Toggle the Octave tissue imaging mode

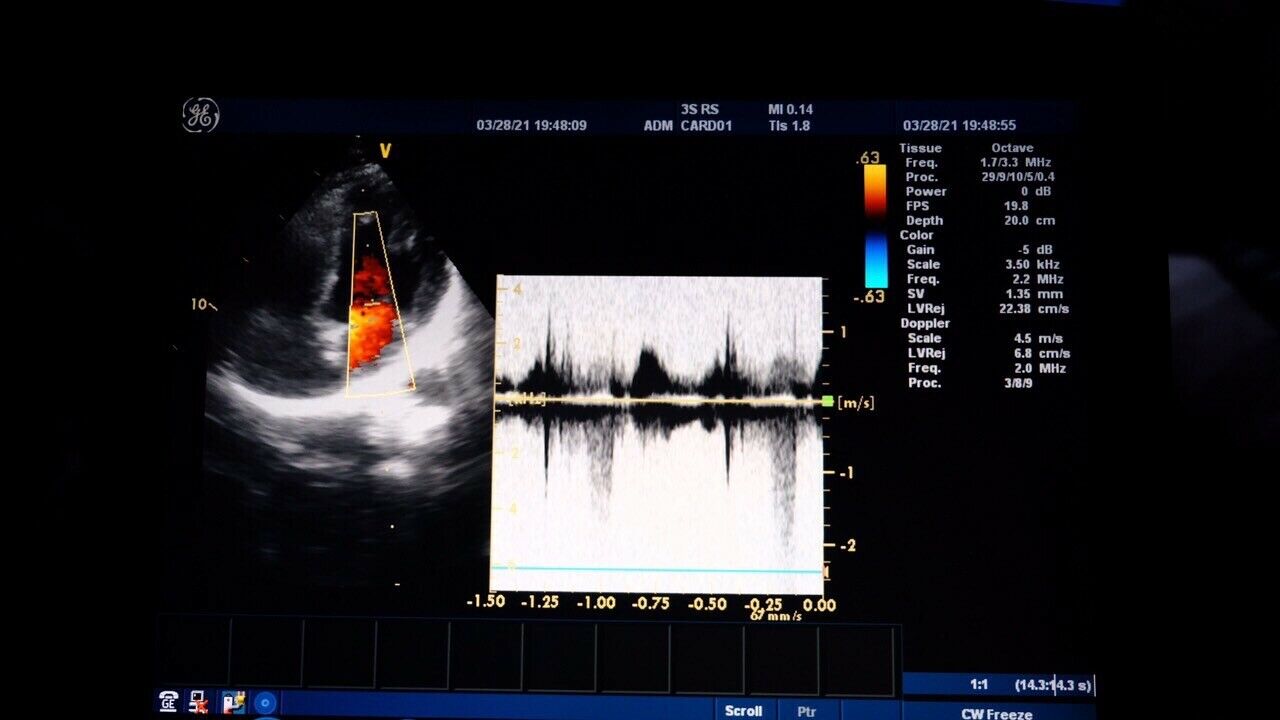click(1011, 147)
